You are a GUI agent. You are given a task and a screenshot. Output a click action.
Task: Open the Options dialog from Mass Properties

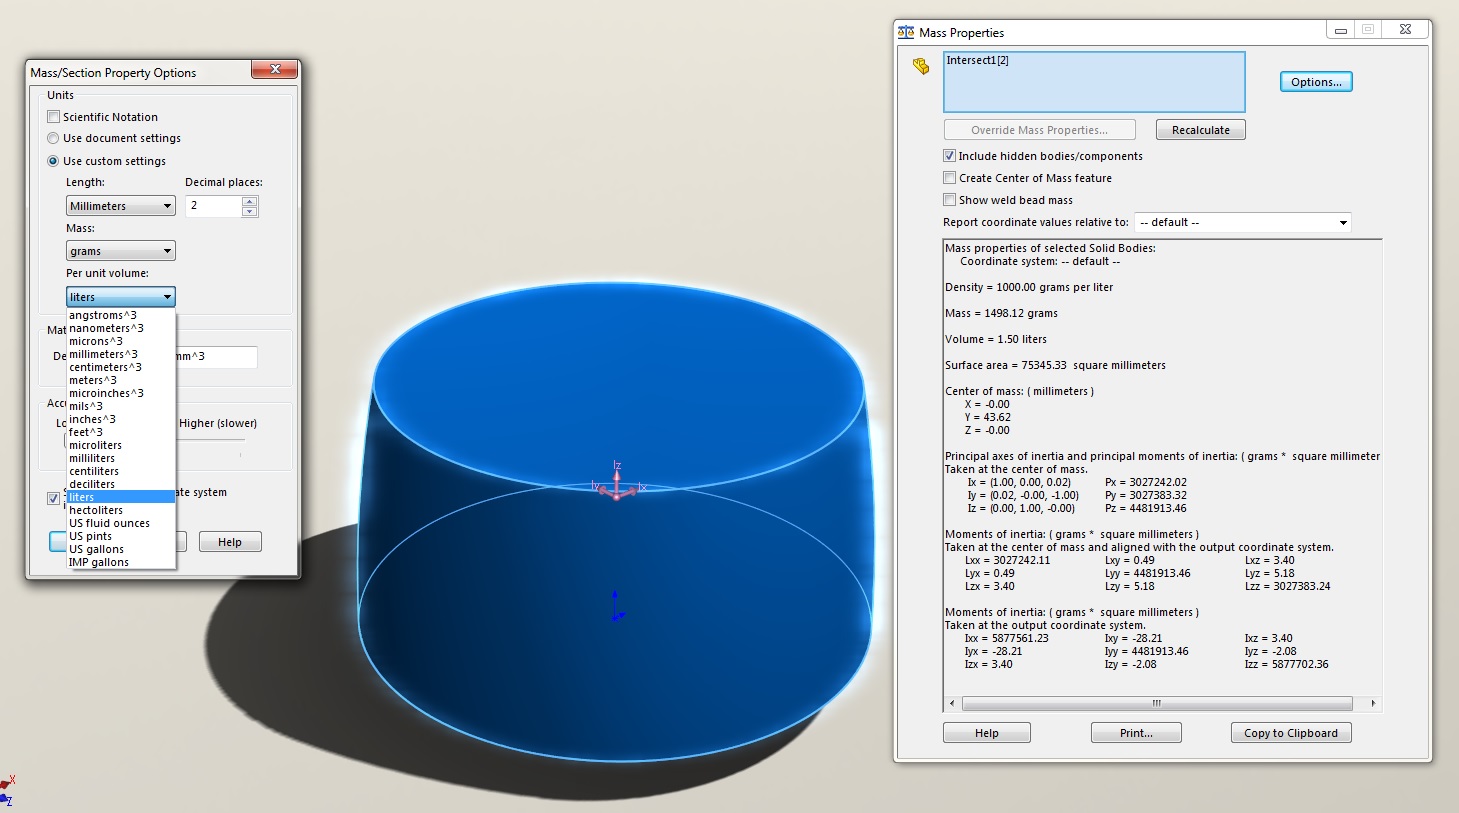coord(1315,81)
